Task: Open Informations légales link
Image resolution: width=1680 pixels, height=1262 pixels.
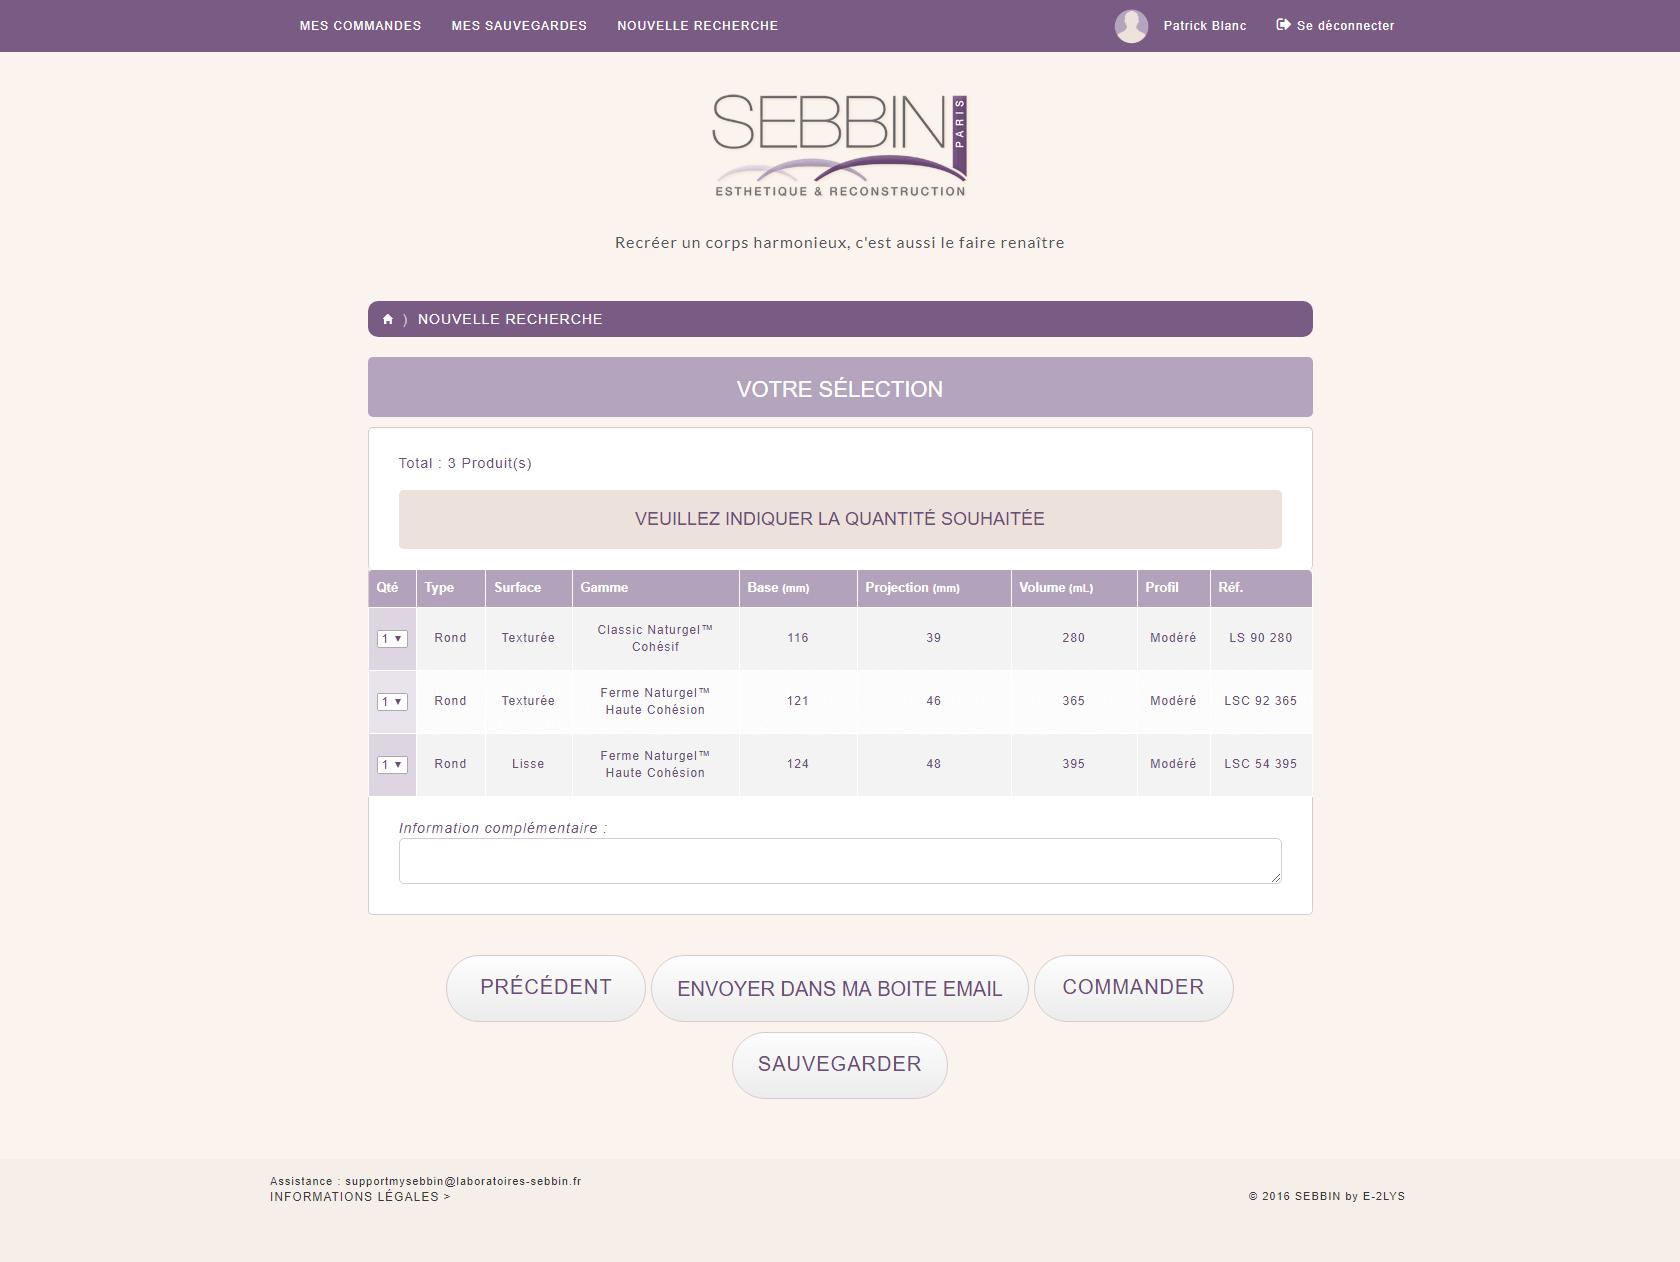Action: [x=360, y=1197]
